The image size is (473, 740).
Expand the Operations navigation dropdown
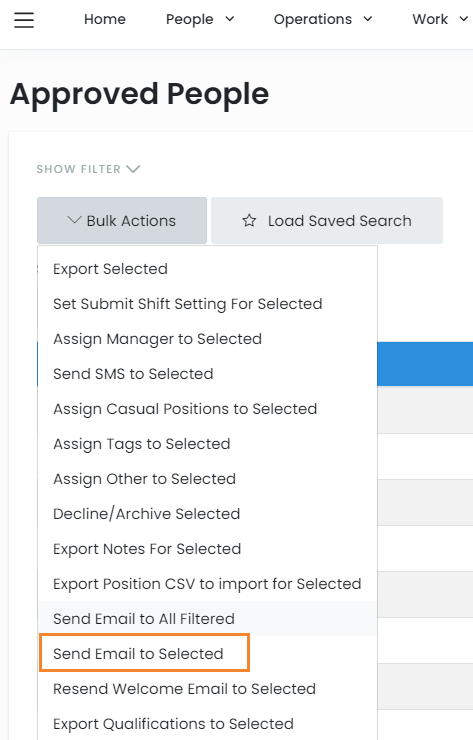point(323,19)
